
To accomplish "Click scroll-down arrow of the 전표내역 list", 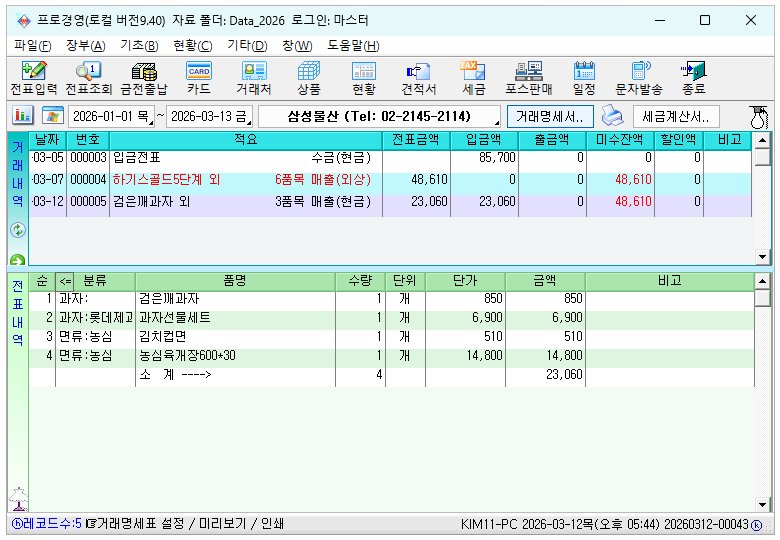I will pos(762,505).
